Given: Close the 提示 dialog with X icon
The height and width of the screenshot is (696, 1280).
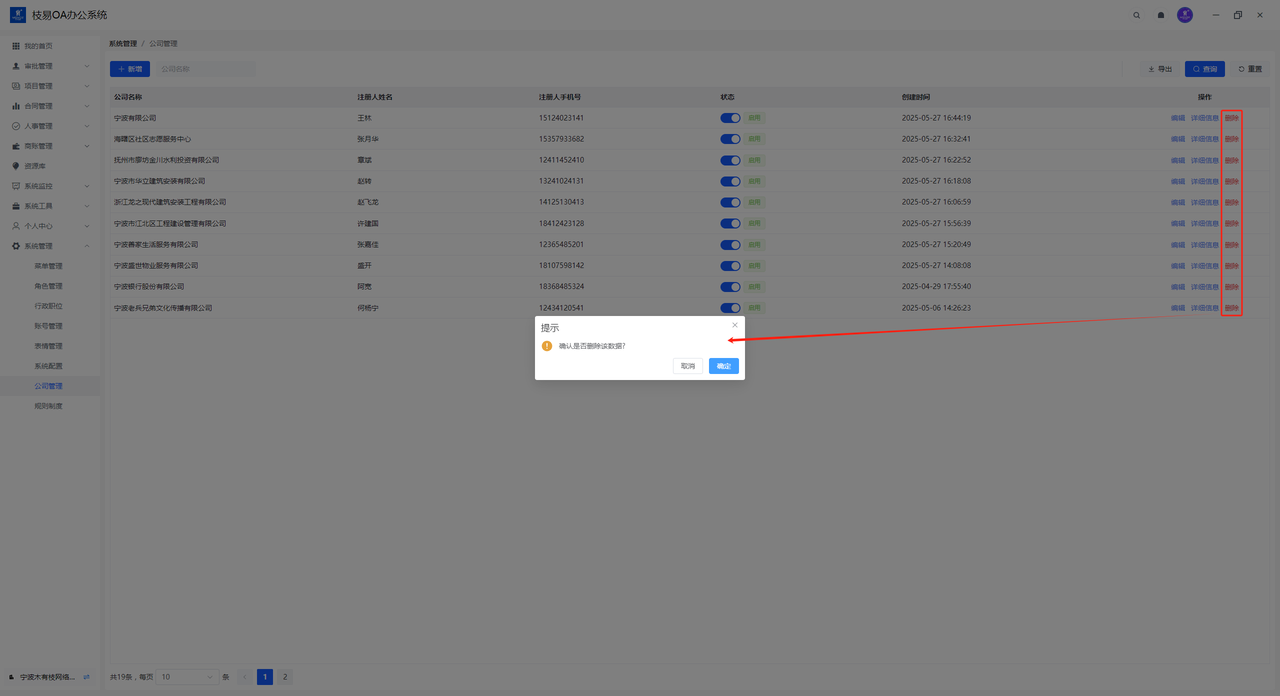Looking at the screenshot, I should click(x=735, y=325).
